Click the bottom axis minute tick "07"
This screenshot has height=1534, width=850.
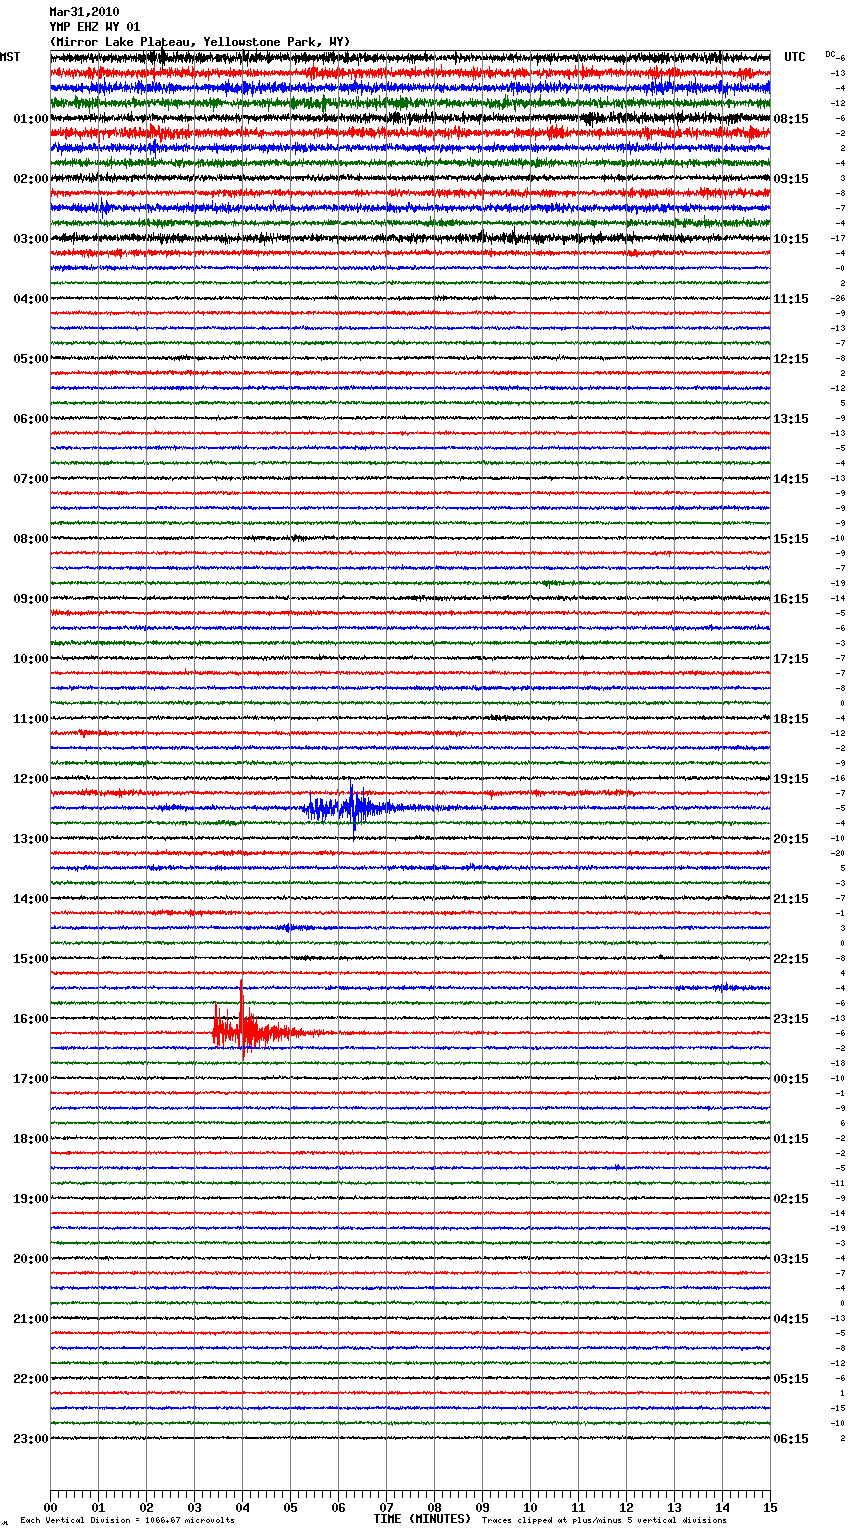386,1507
